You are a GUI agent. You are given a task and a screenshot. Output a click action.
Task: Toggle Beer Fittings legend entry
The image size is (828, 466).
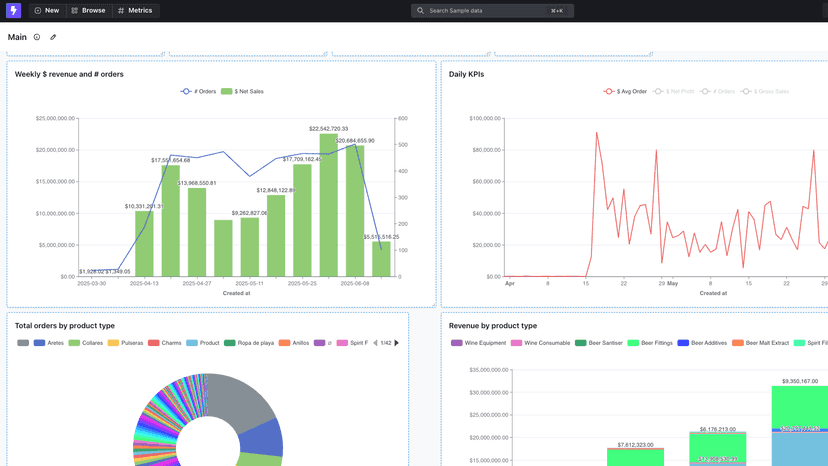tap(650, 343)
